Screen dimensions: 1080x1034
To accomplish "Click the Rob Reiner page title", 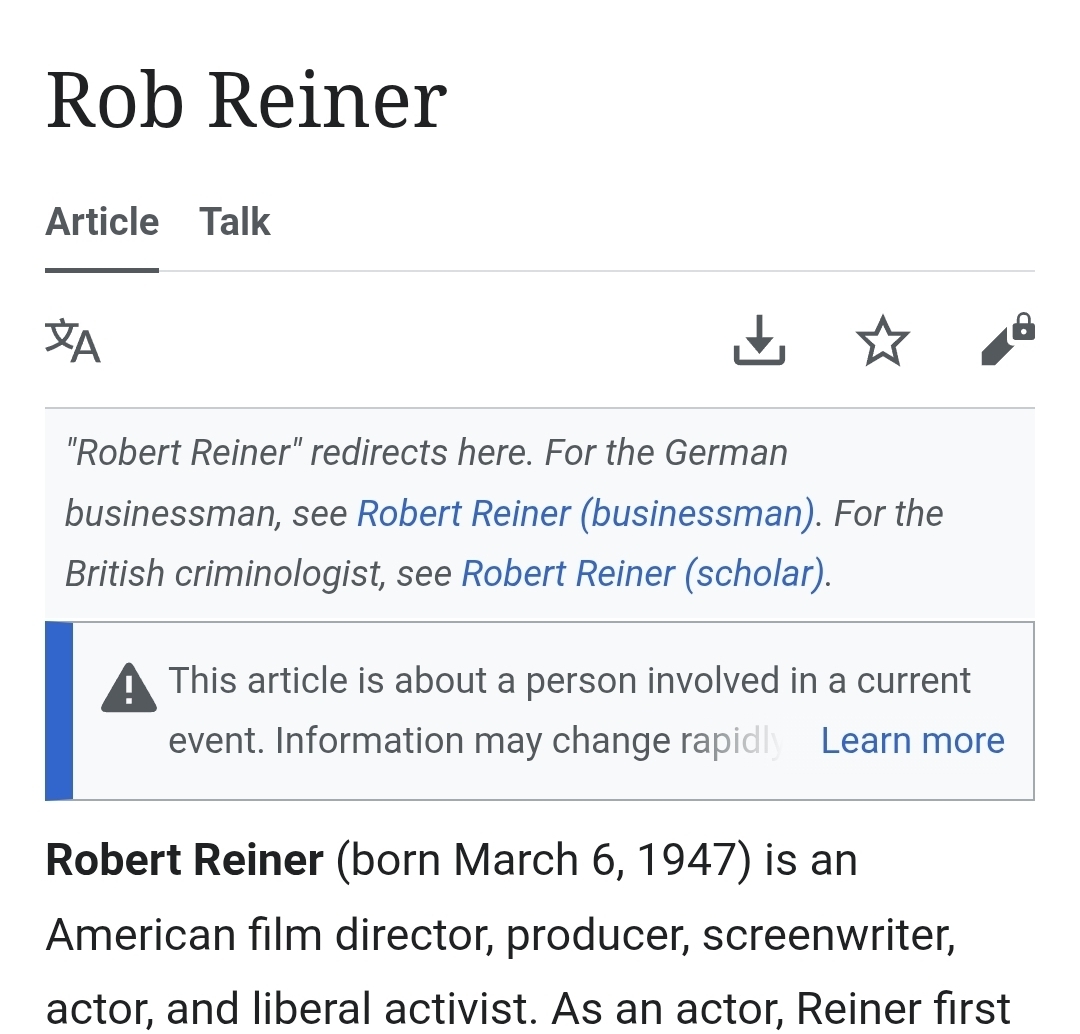I will click(x=246, y=100).
